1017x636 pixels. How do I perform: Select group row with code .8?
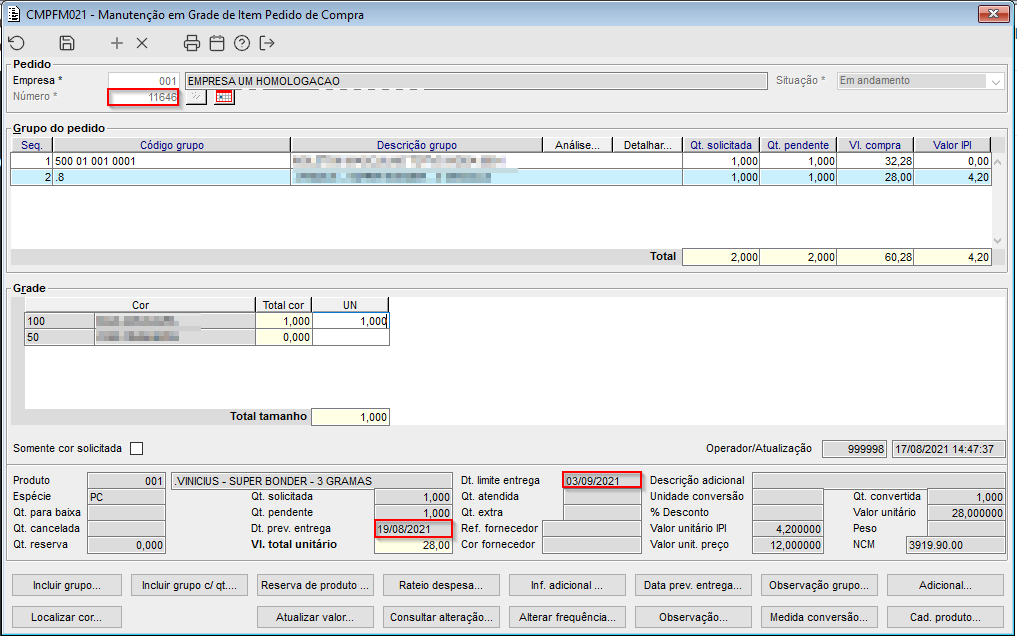[x=501, y=177]
